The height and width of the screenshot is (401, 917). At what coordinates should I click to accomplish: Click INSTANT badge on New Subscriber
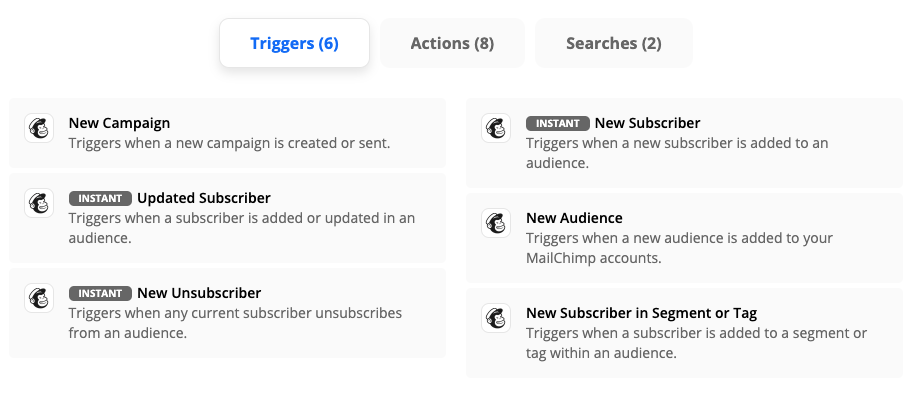pyautogui.click(x=557, y=123)
